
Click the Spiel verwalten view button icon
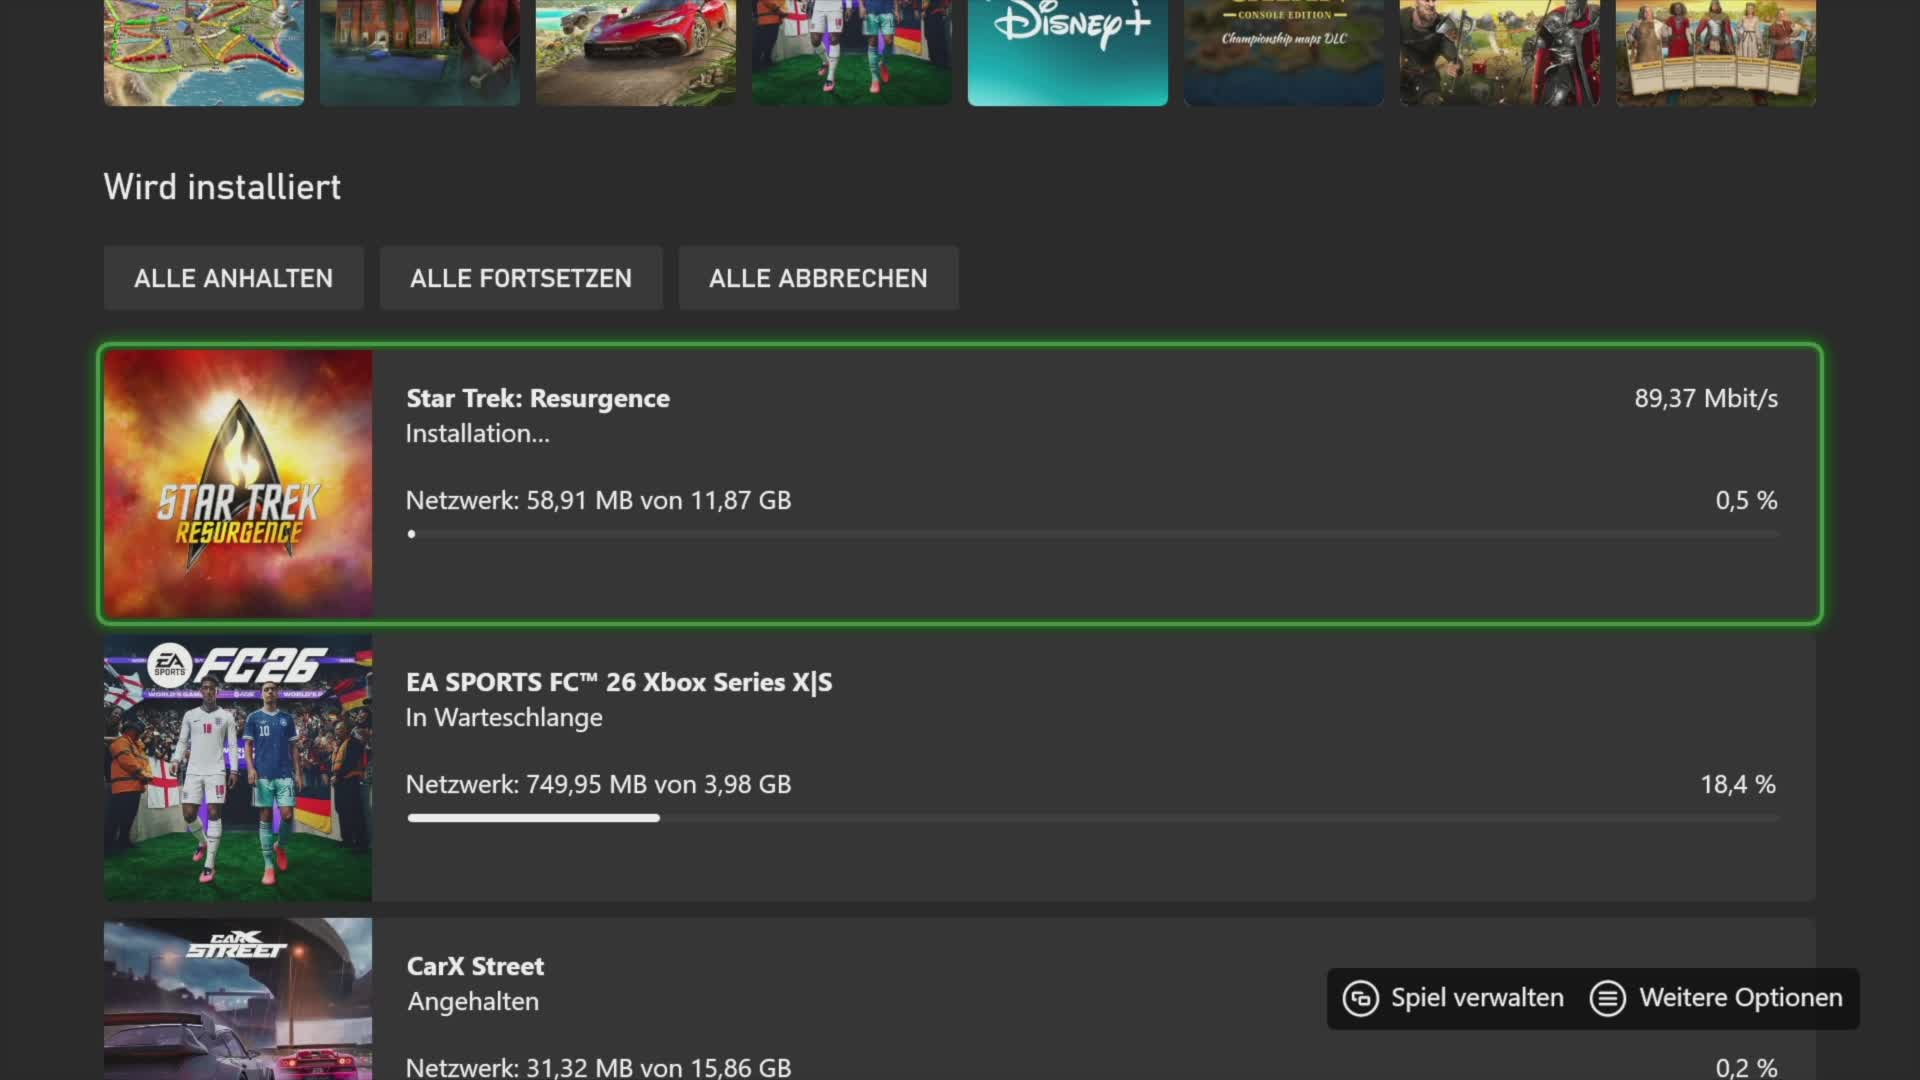(1361, 998)
